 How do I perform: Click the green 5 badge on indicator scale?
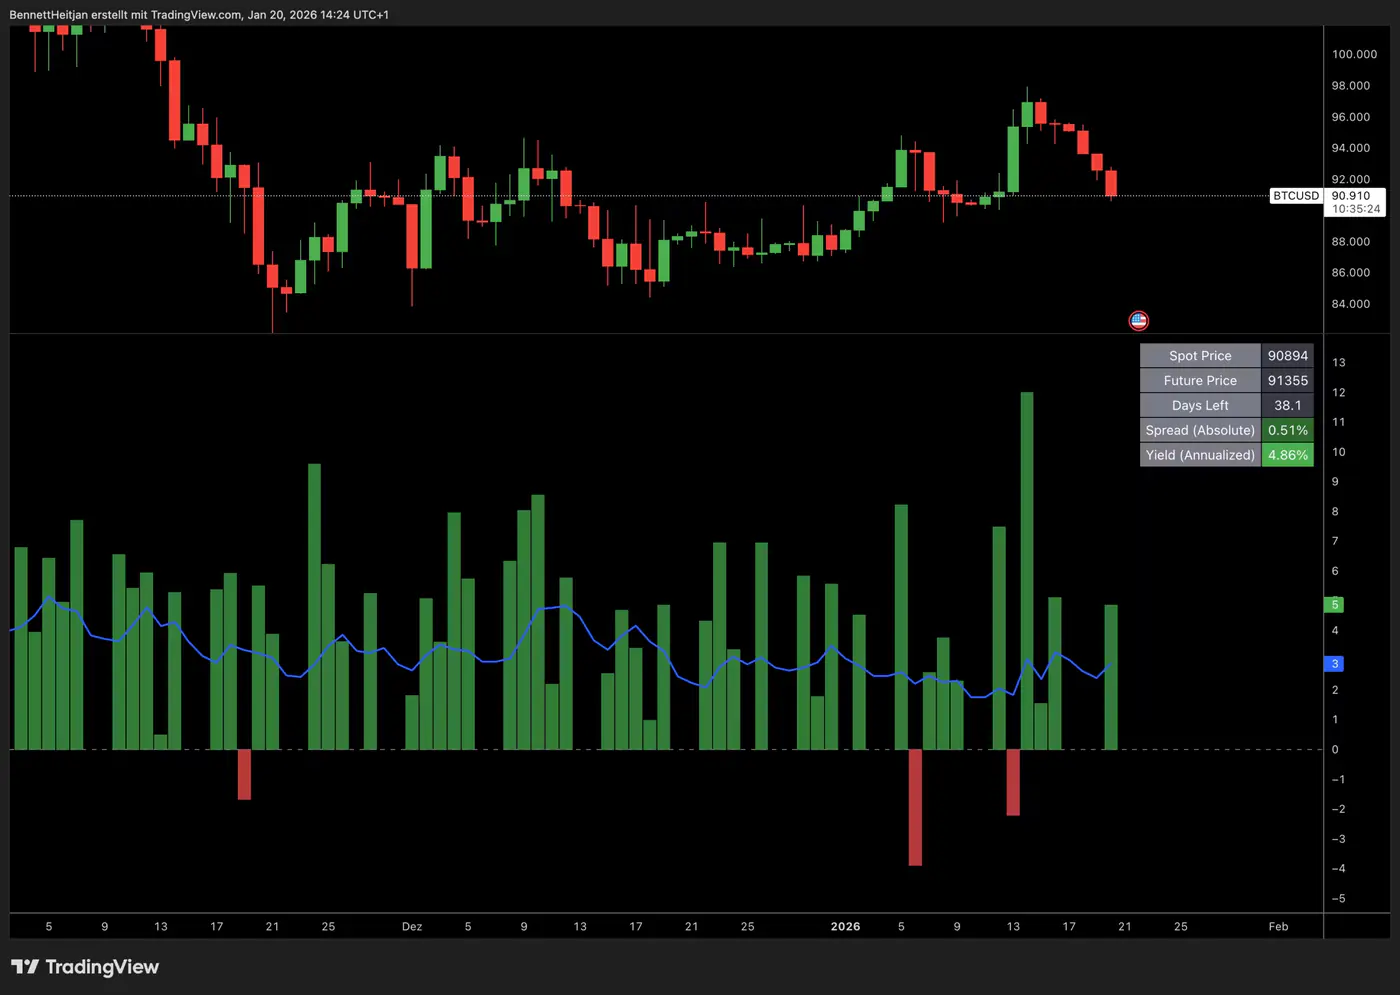click(1334, 605)
